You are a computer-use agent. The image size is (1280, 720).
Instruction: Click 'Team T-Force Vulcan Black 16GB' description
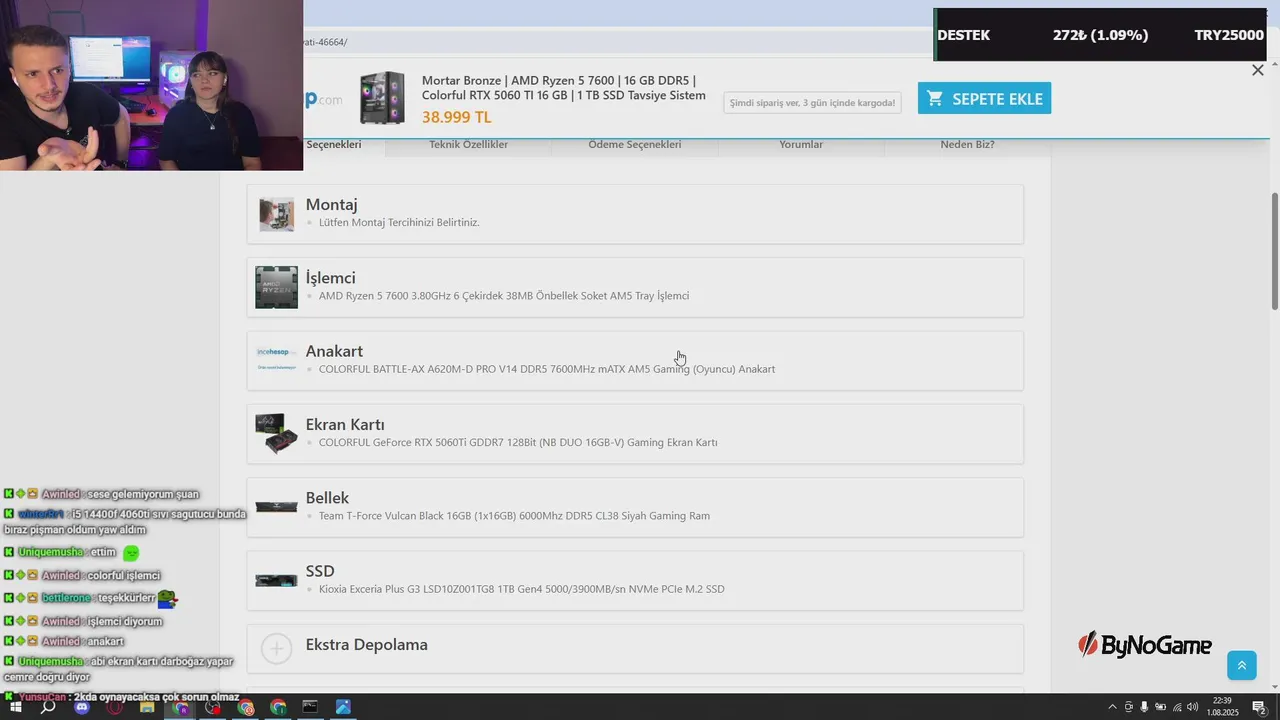[514, 516]
